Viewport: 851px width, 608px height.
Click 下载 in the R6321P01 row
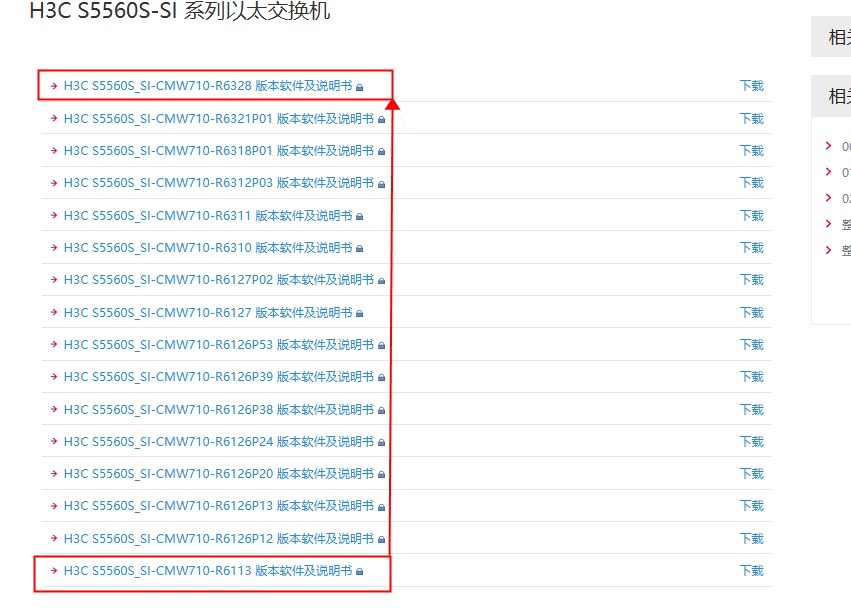point(752,118)
